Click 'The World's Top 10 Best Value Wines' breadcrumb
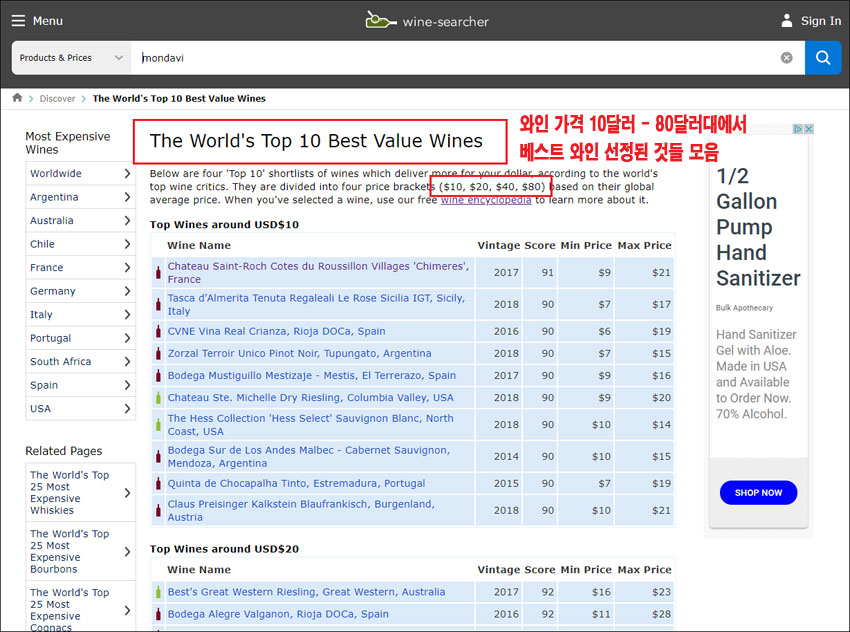This screenshot has height=632, width=850. point(179,98)
